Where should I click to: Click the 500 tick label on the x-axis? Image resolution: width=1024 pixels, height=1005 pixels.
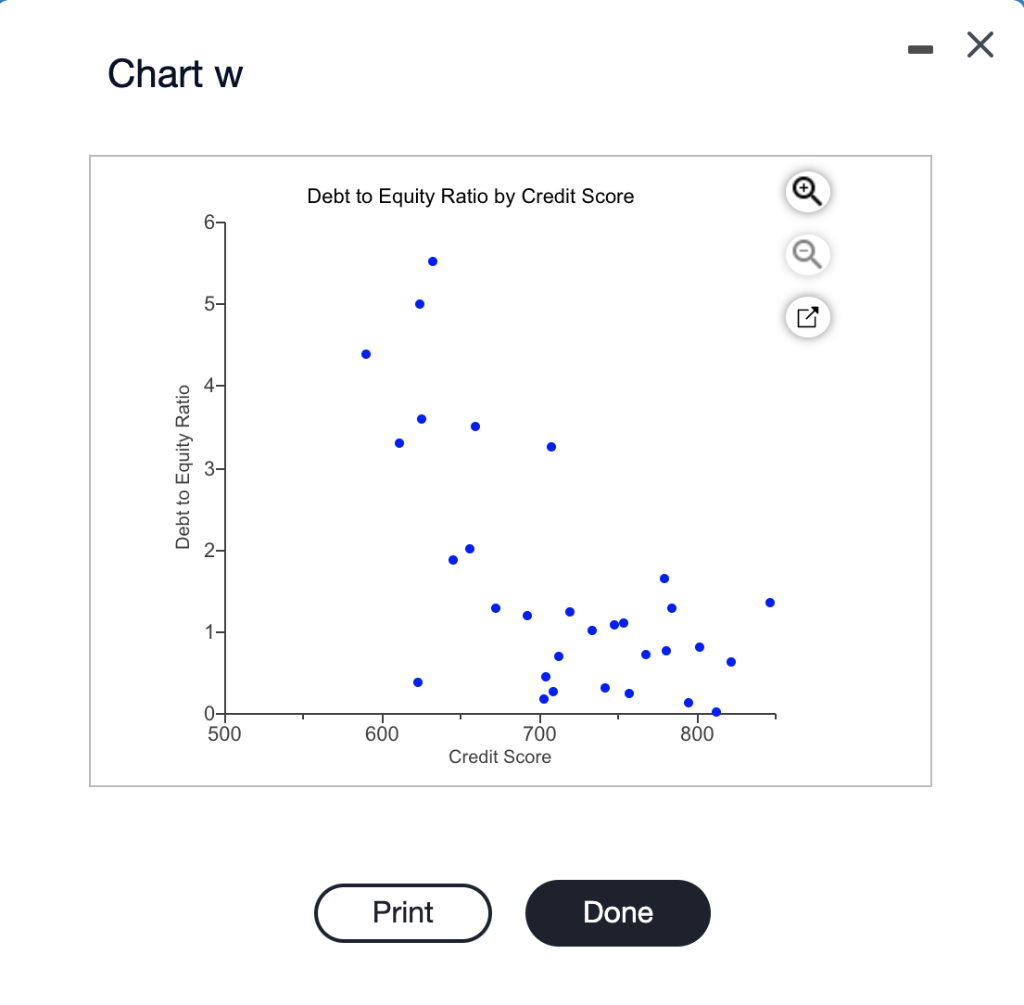tap(224, 733)
